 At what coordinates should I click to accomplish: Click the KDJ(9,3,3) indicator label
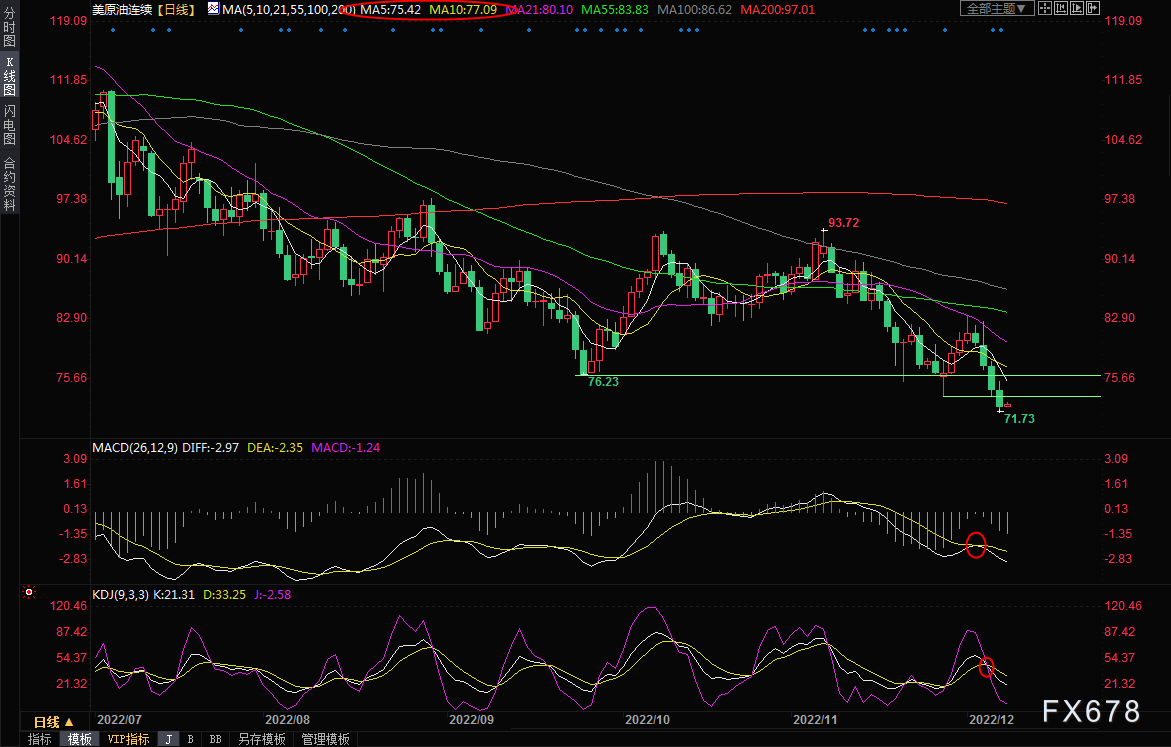click(x=120, y=595)
